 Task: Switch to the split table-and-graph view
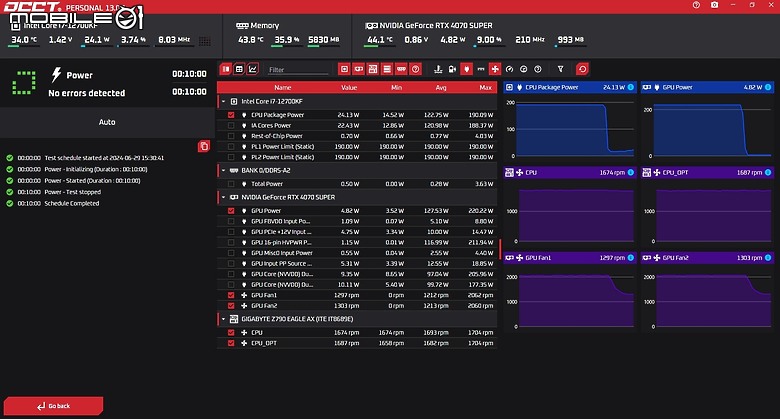point(226,69)
